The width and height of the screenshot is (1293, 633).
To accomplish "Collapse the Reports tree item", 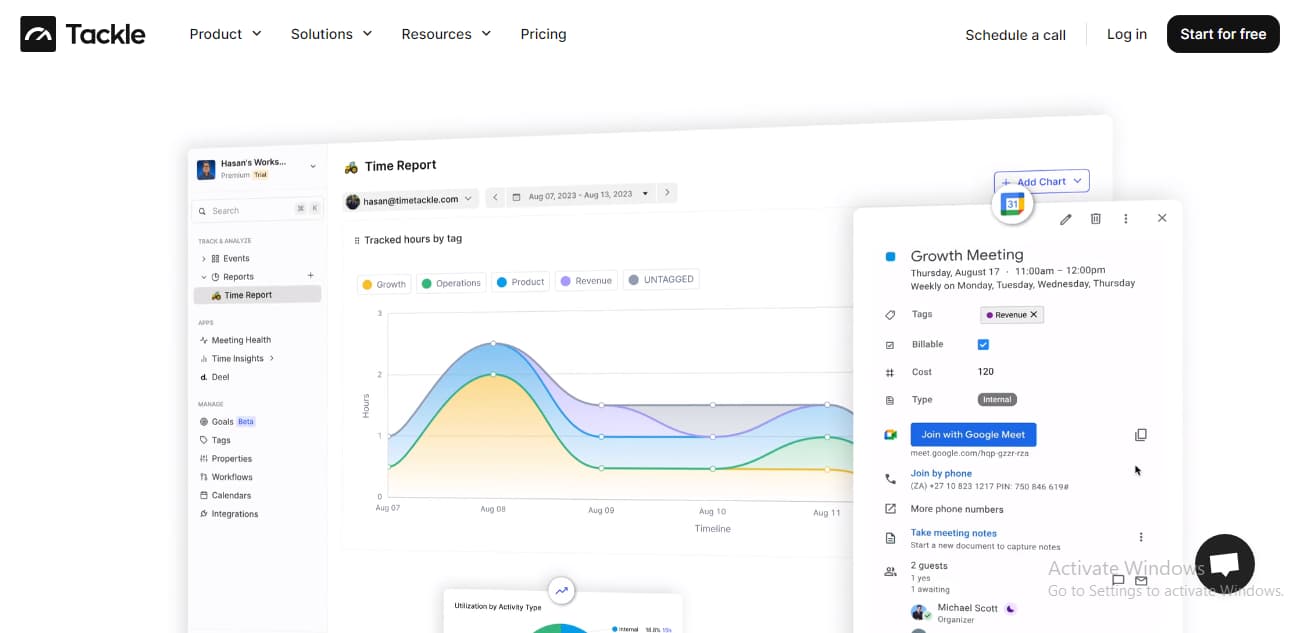I will click(x=204, y=277).
